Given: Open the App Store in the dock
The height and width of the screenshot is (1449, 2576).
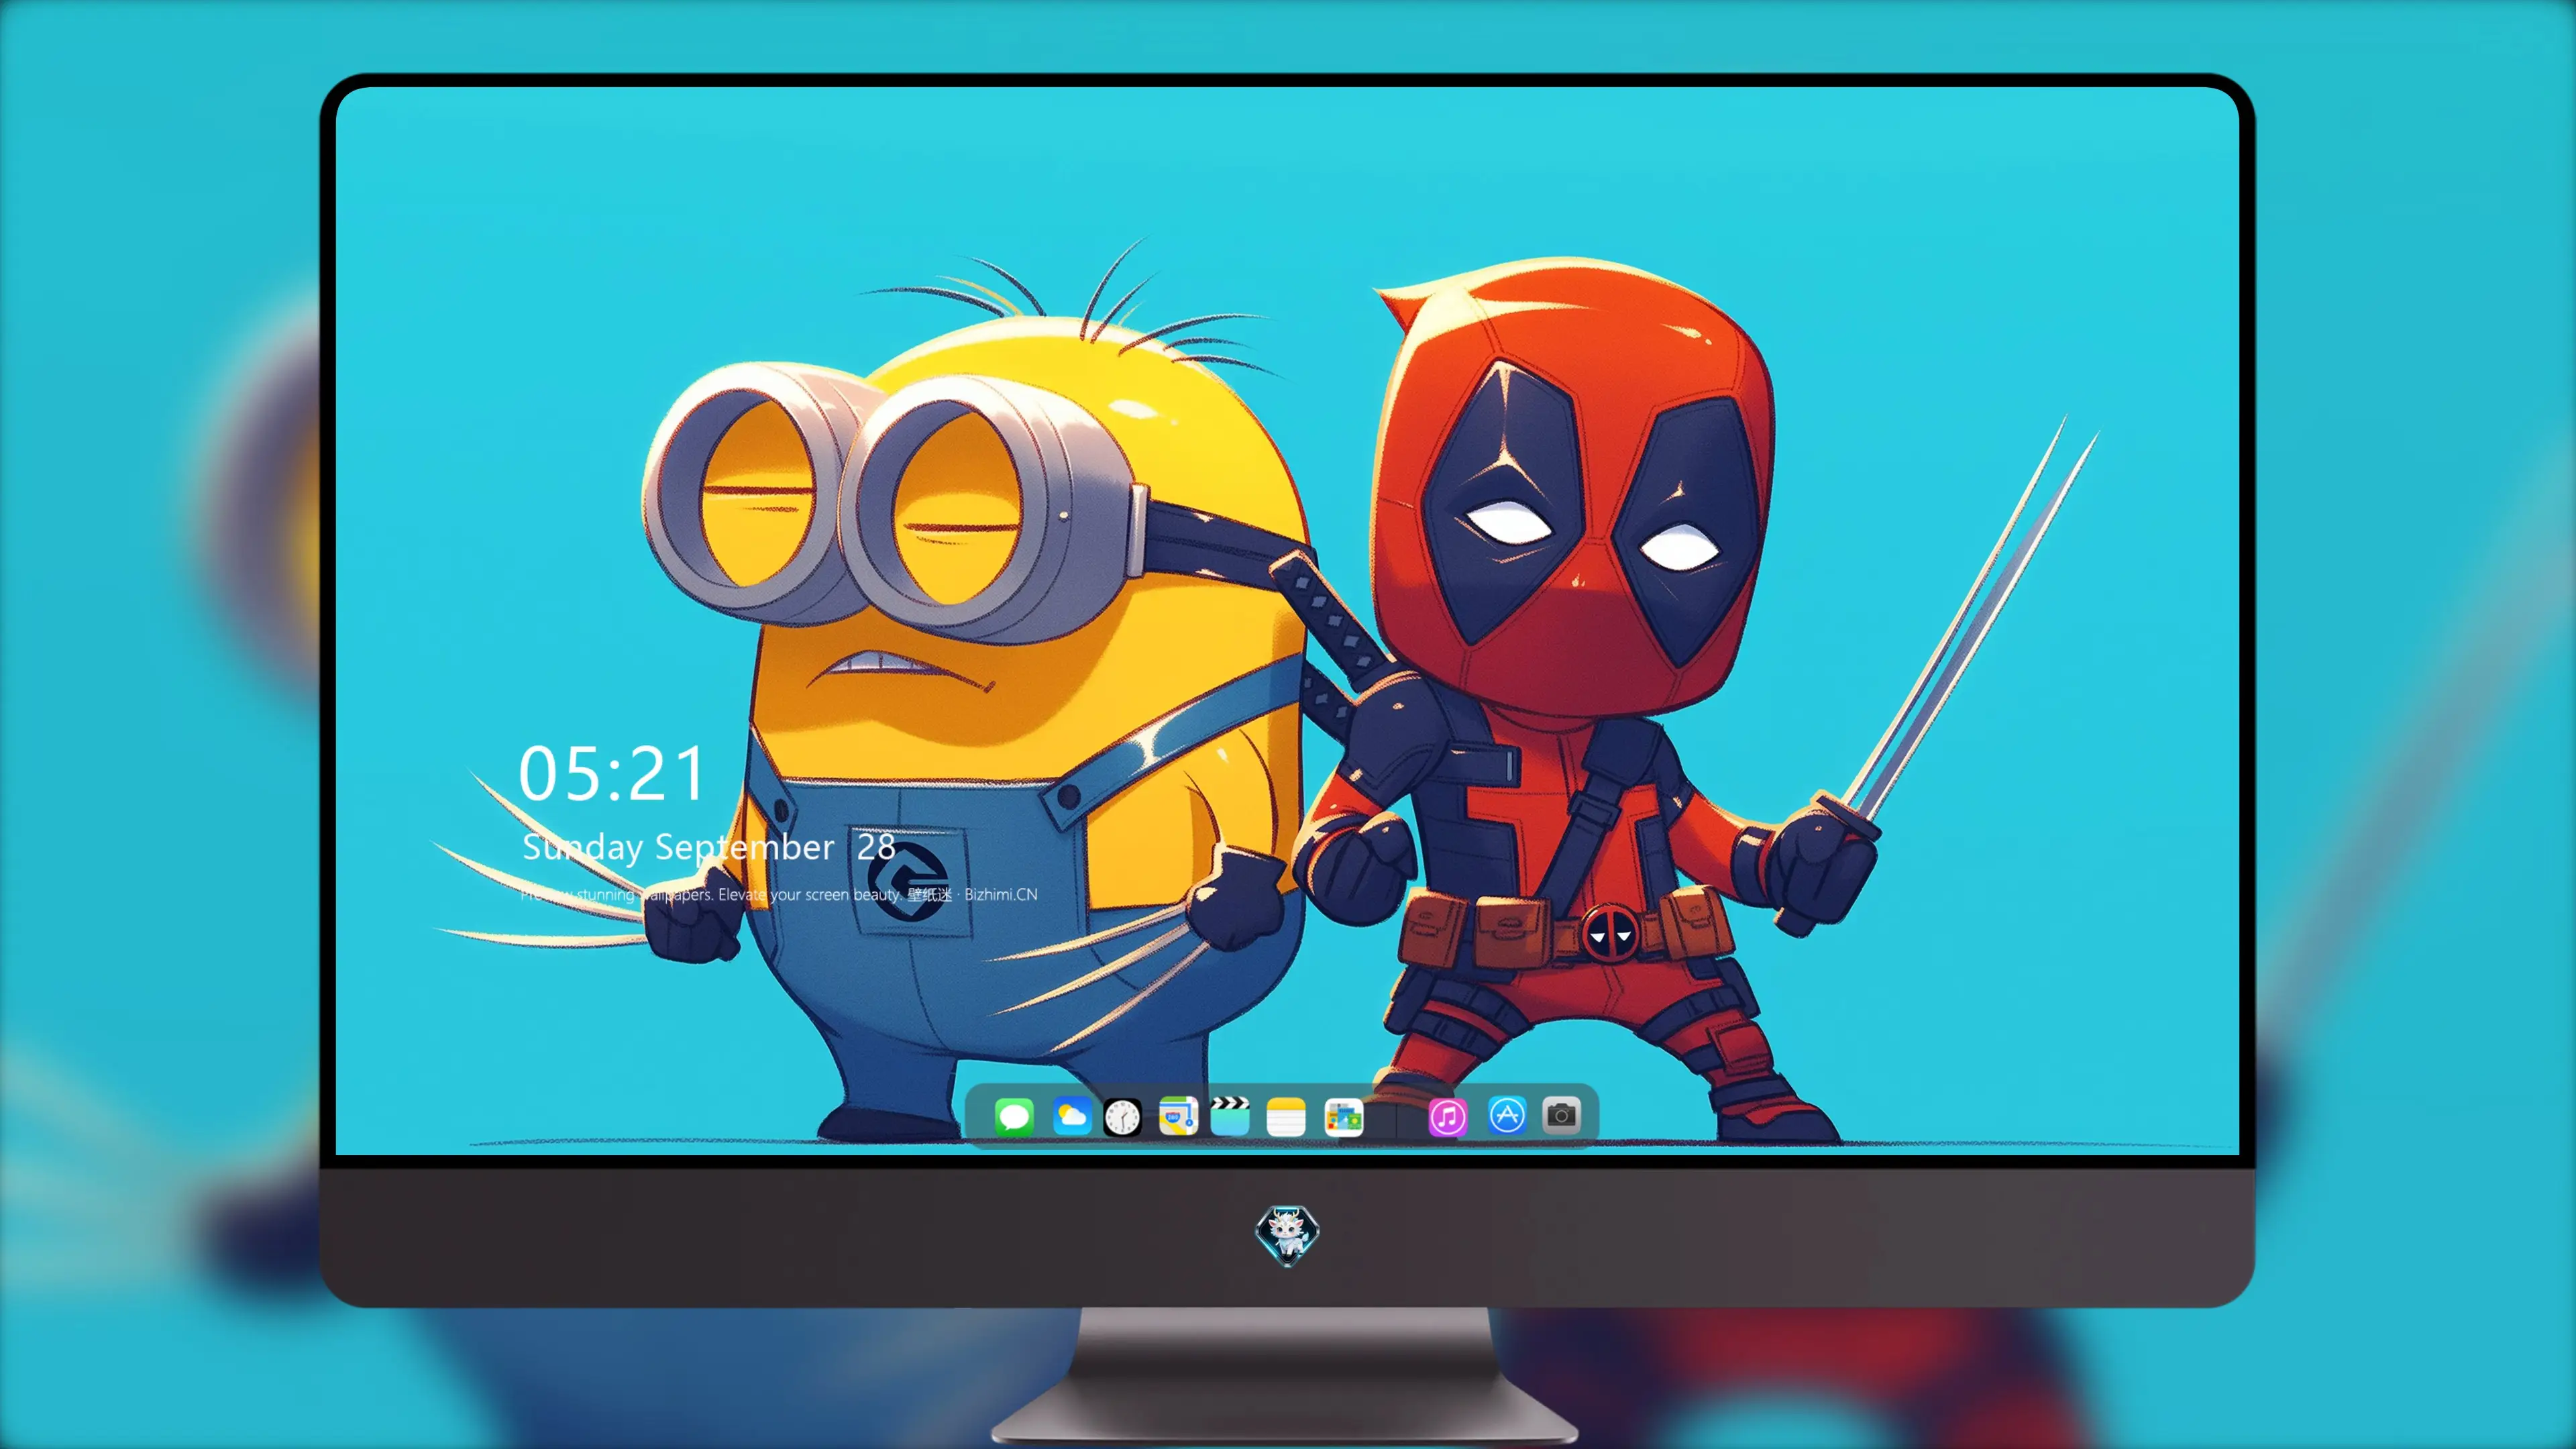Looking at the screenshot, I should click(x=1507, y=1115).
